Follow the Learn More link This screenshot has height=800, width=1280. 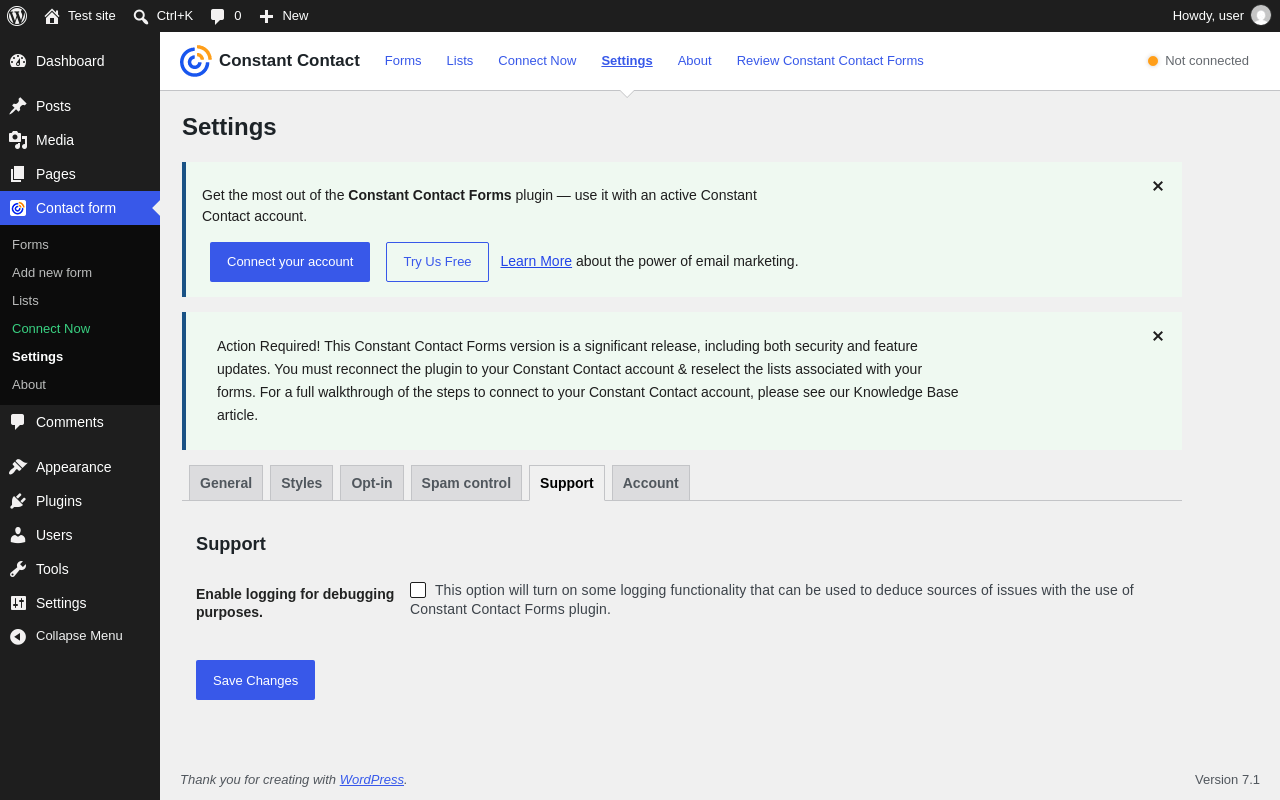[536, 261]
